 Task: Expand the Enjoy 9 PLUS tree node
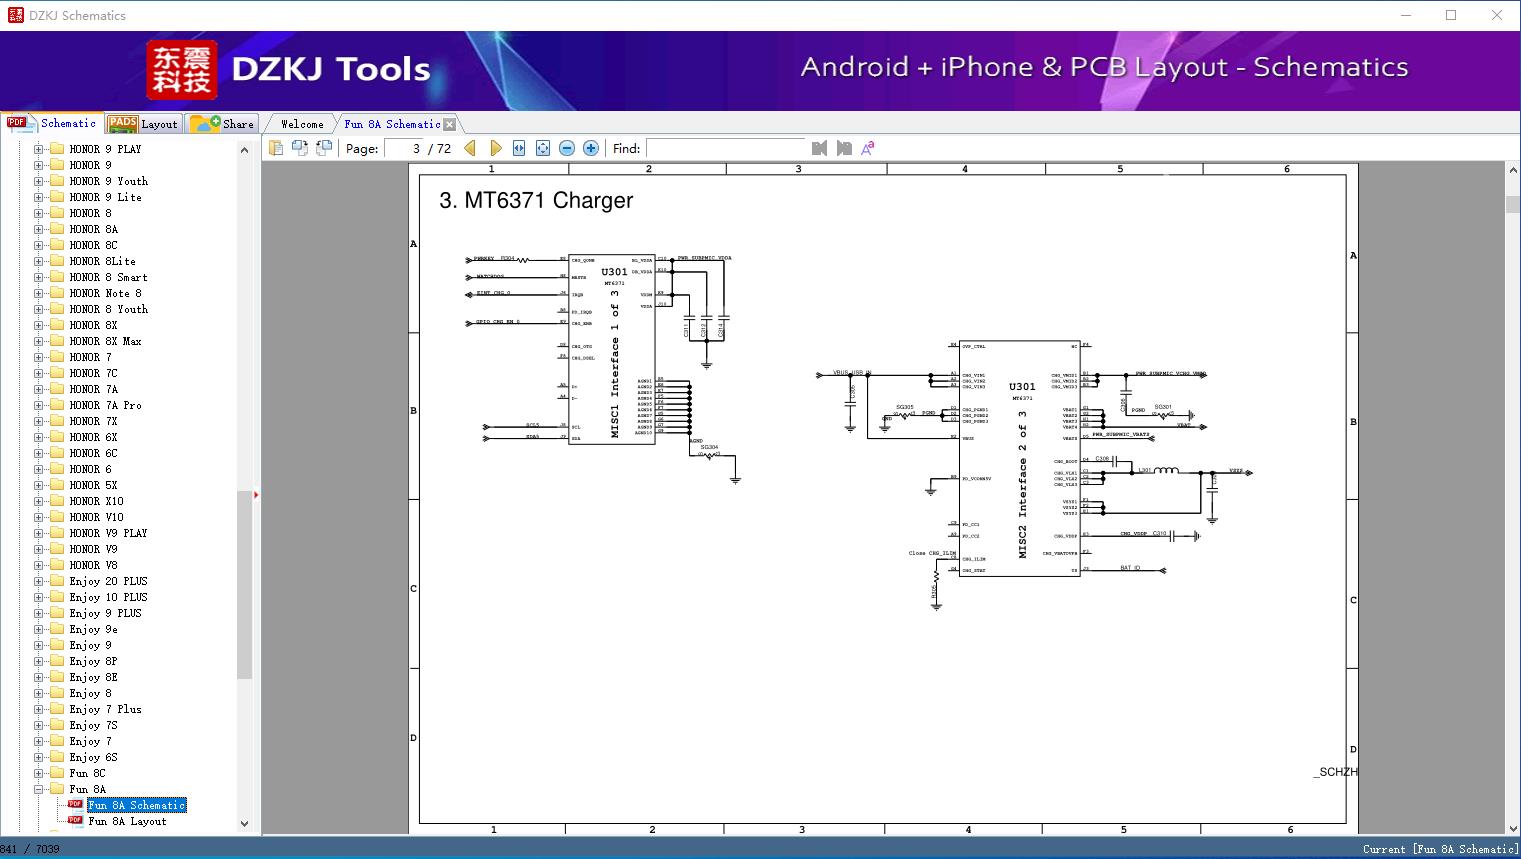click(x=39, y=613)
